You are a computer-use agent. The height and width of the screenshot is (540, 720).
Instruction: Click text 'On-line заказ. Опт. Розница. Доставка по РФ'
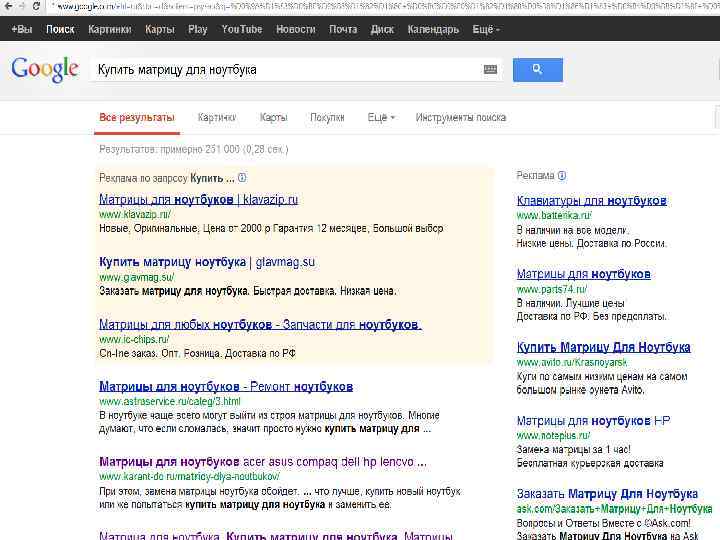(197, 354)
